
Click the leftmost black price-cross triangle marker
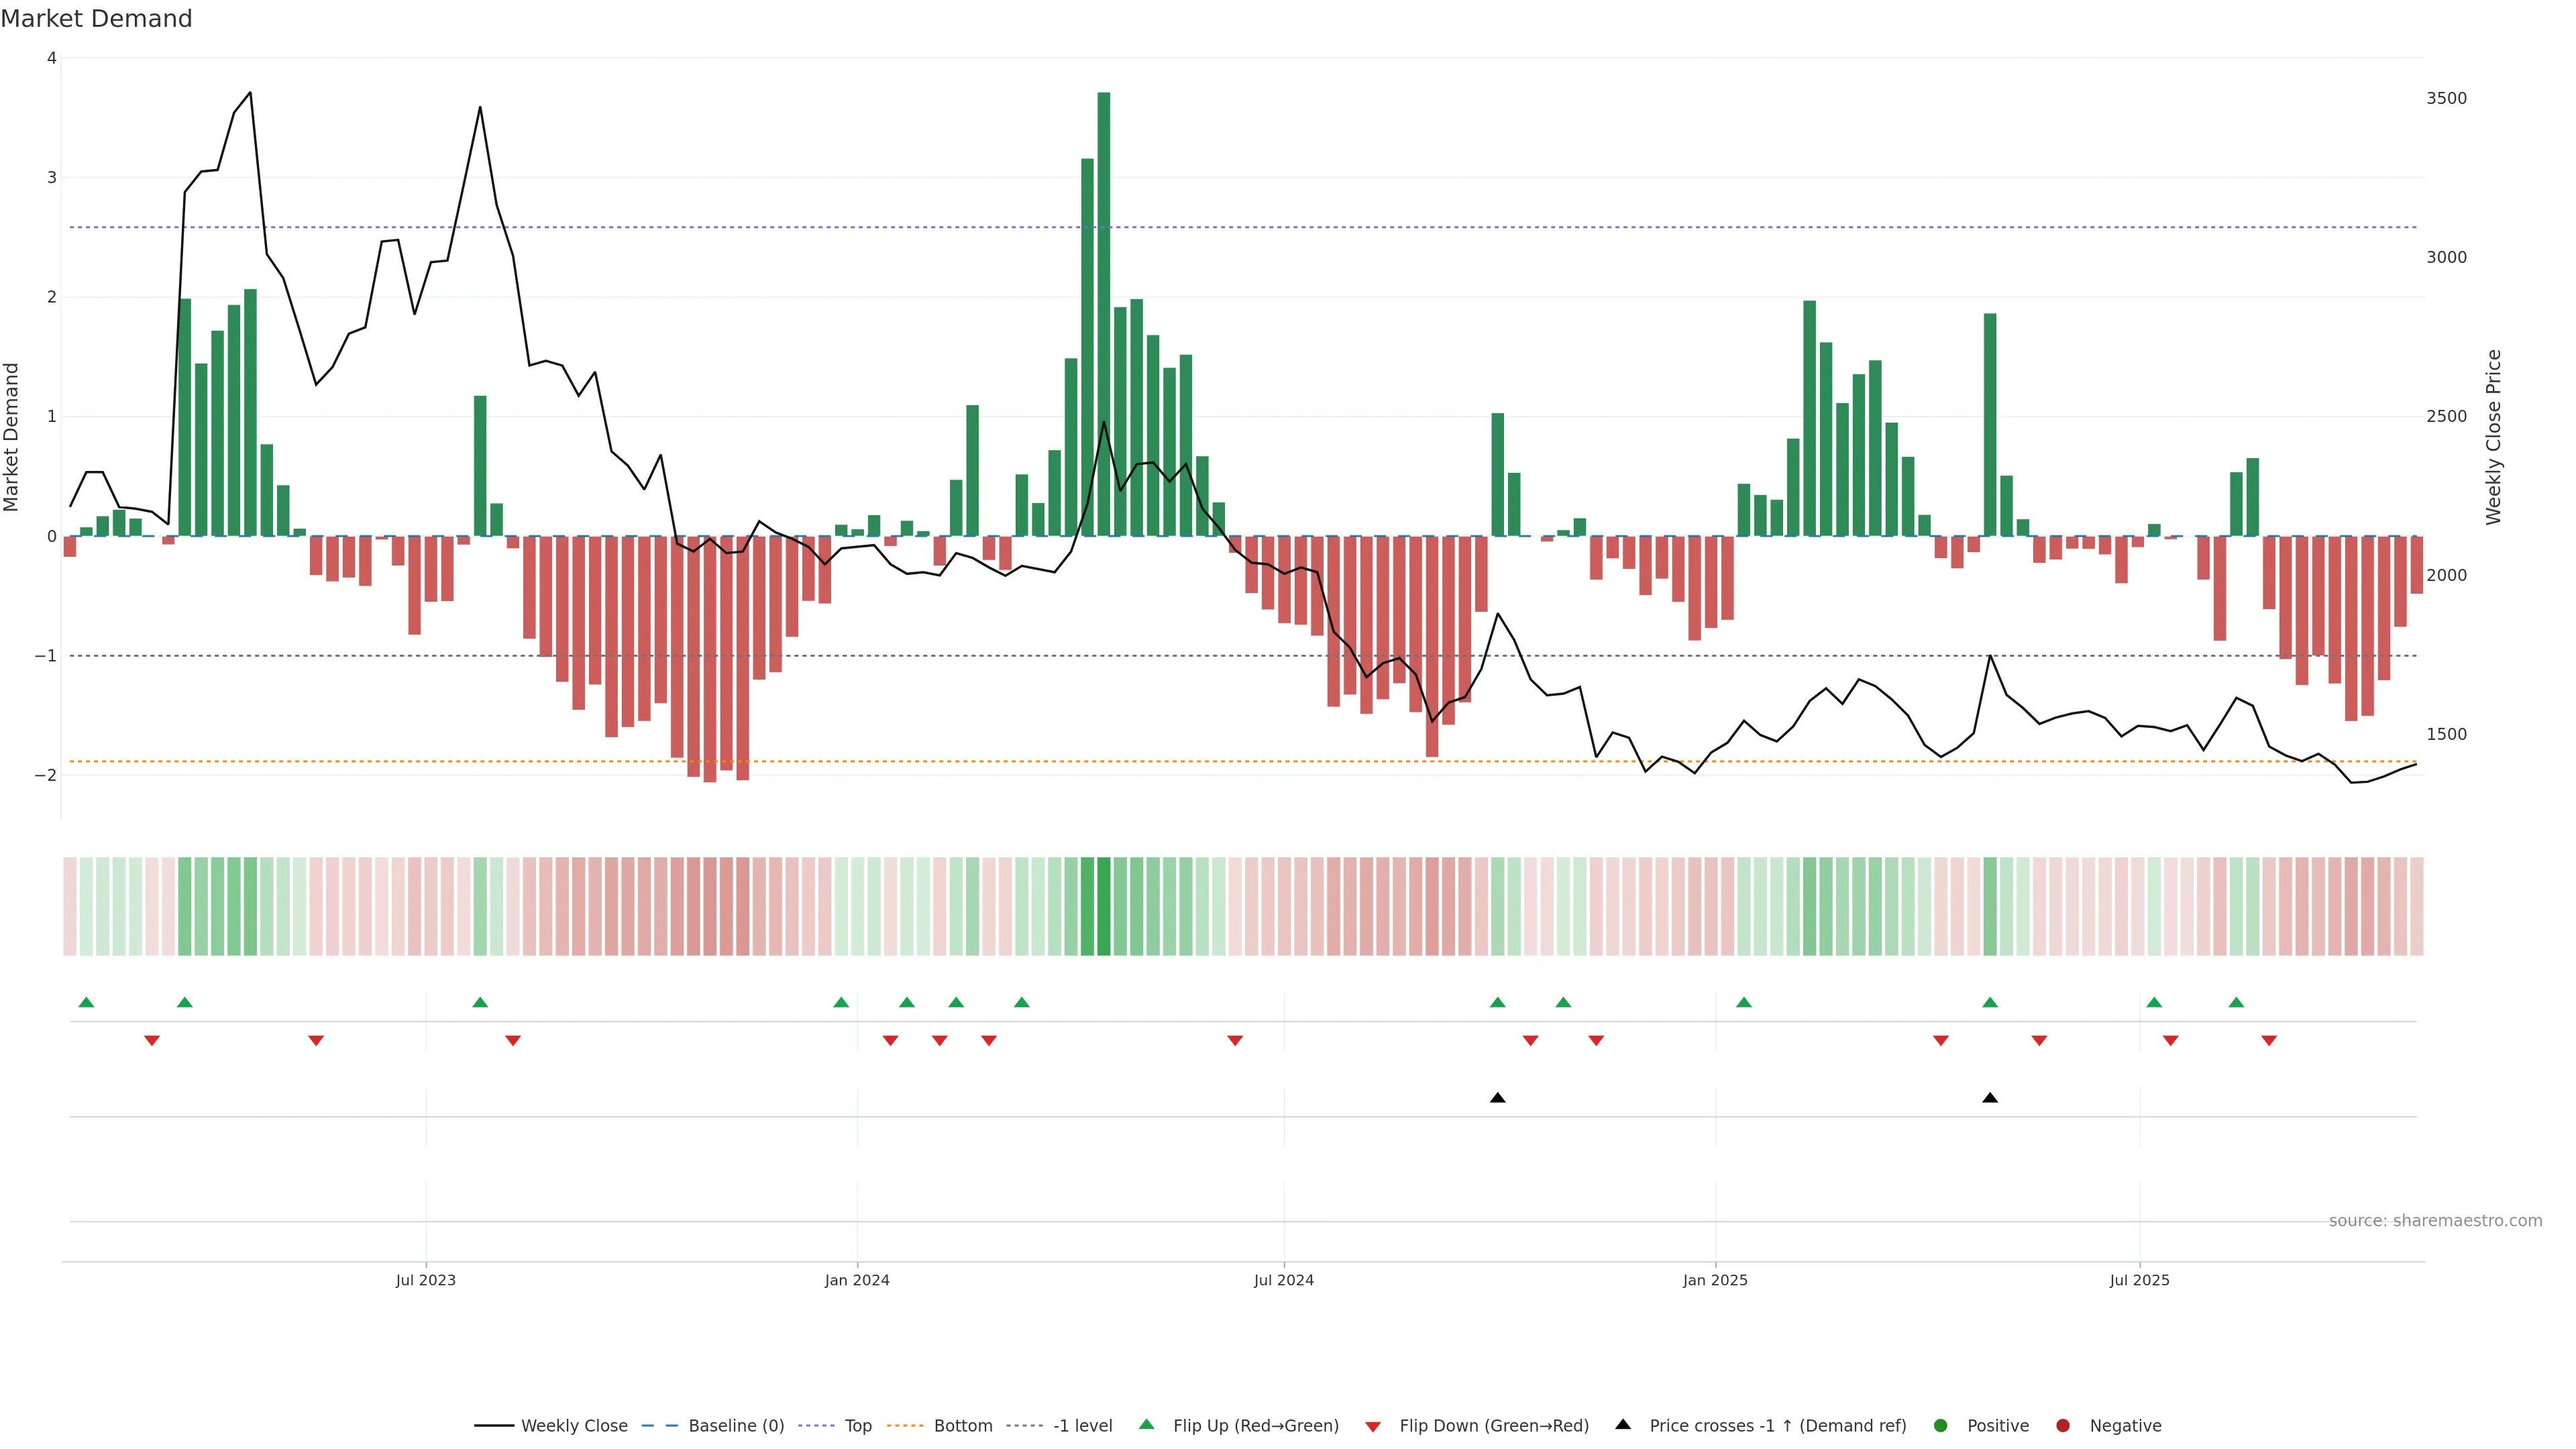click(1497, 1098)
